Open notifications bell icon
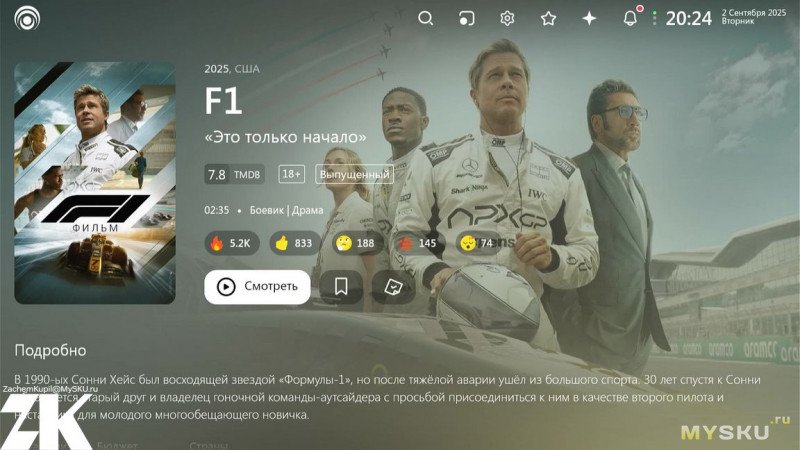Image resolution: width=800 pixels, height=450 pixels. pyautogui.click(x=631, y=18)
